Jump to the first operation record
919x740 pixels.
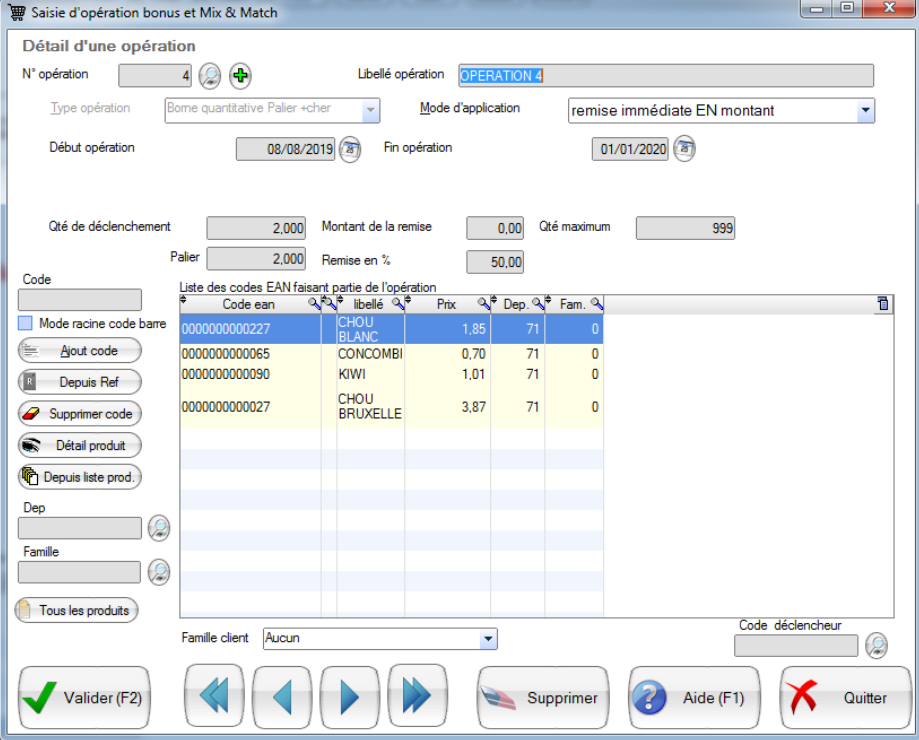pyautogui.click(x=215, y=697)
